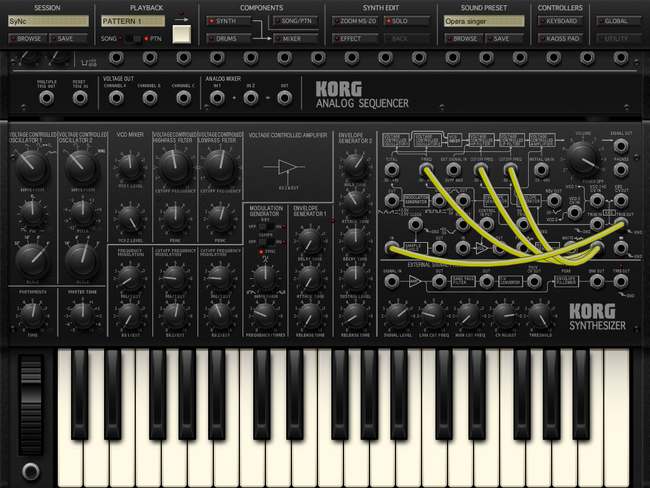
Task: Click the SIGNAL OUT jack
Action: [x=620, y=146]
